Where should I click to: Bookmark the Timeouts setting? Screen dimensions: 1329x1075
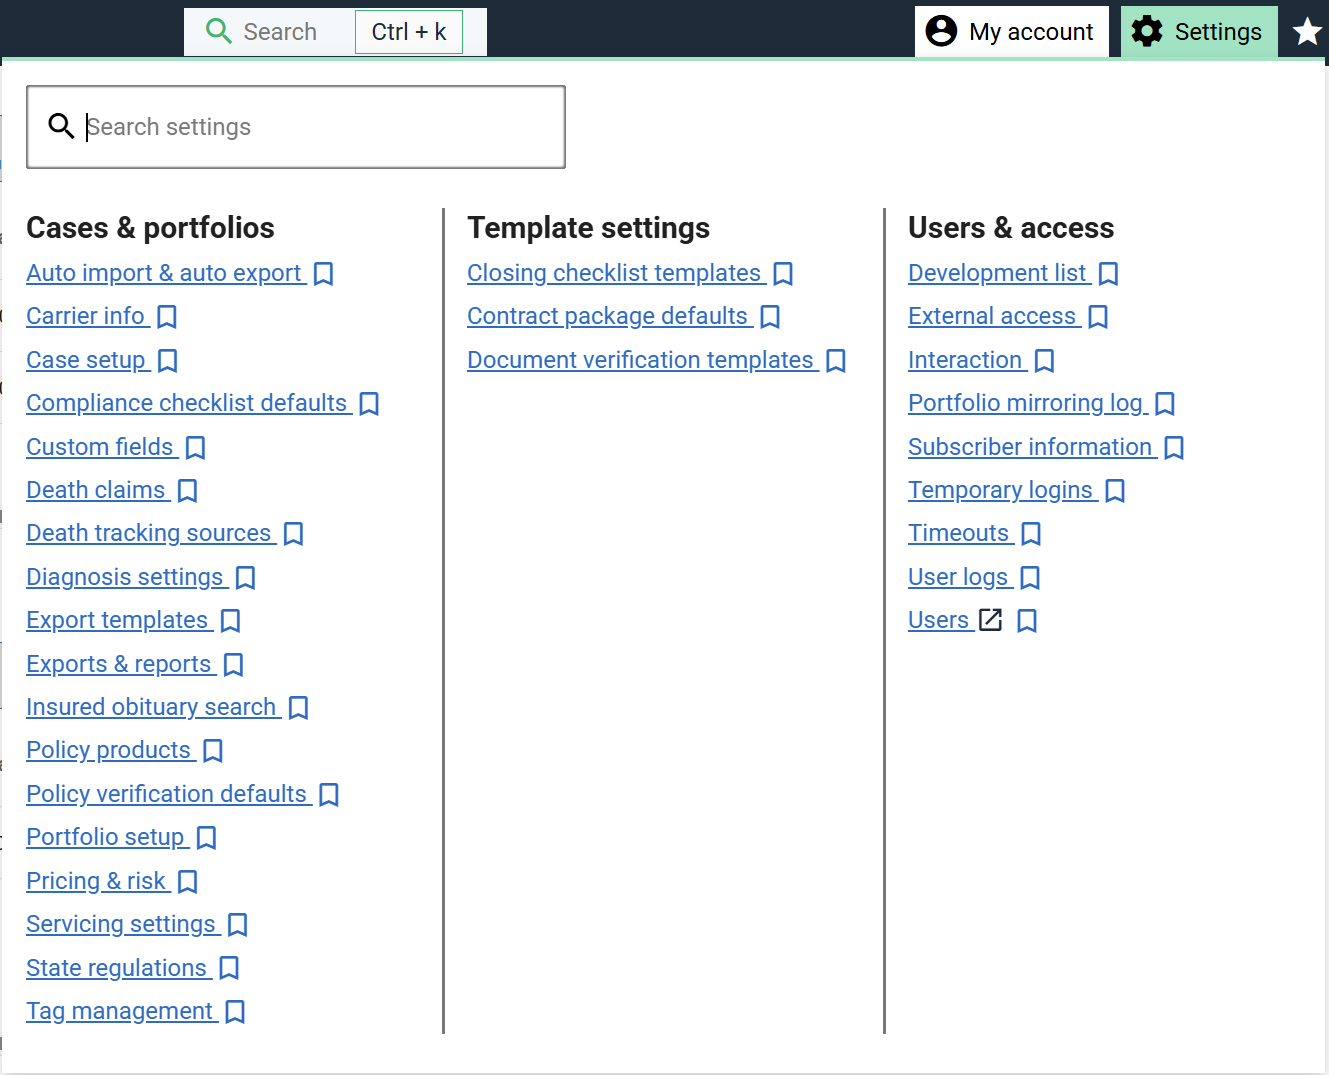point(1031,534)
